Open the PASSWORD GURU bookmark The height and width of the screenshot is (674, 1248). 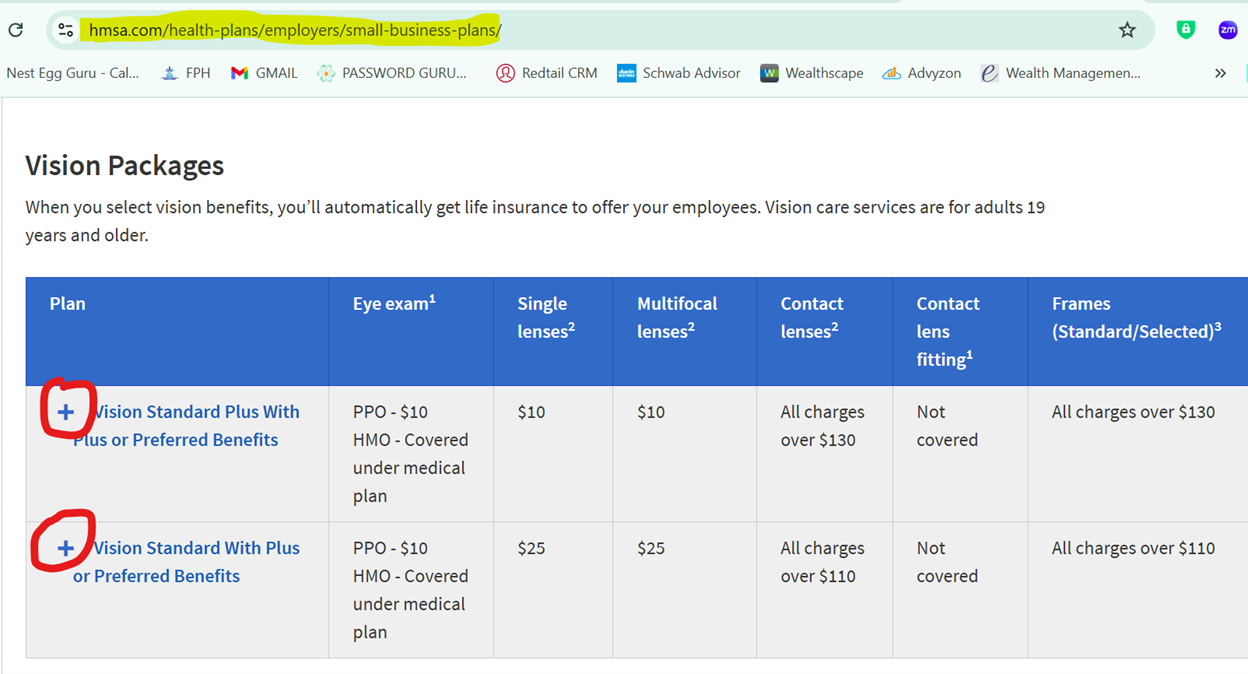pyautogui.click(x=392, y=73)
